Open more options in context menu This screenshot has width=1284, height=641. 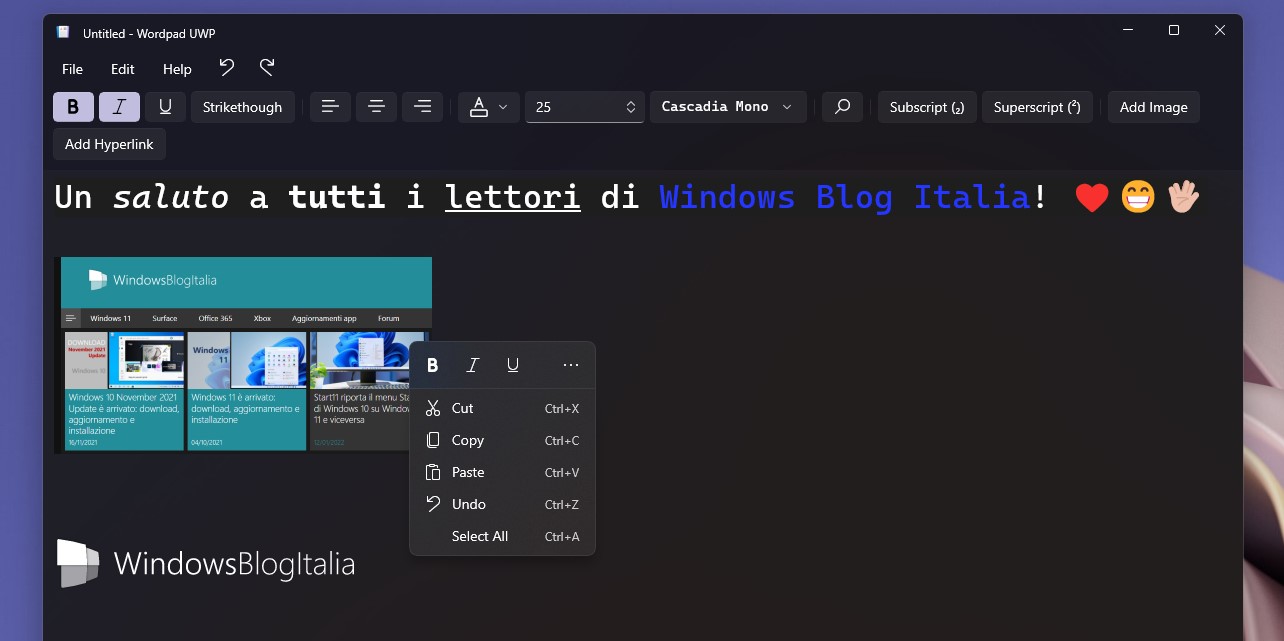(x=571, y=365)
